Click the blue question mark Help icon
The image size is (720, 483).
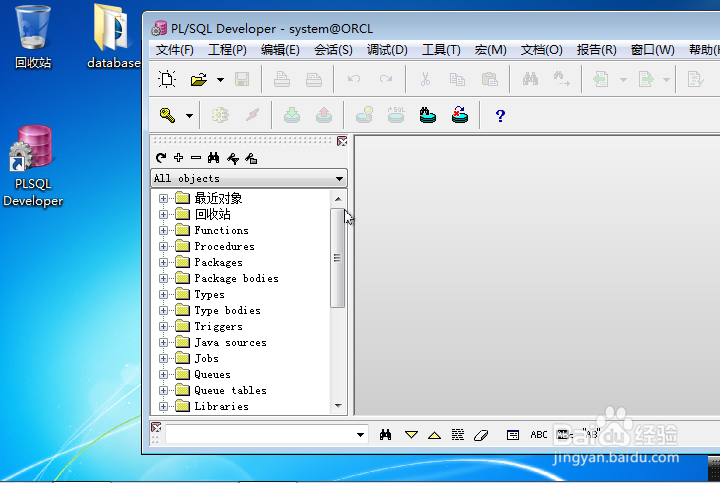500,116
